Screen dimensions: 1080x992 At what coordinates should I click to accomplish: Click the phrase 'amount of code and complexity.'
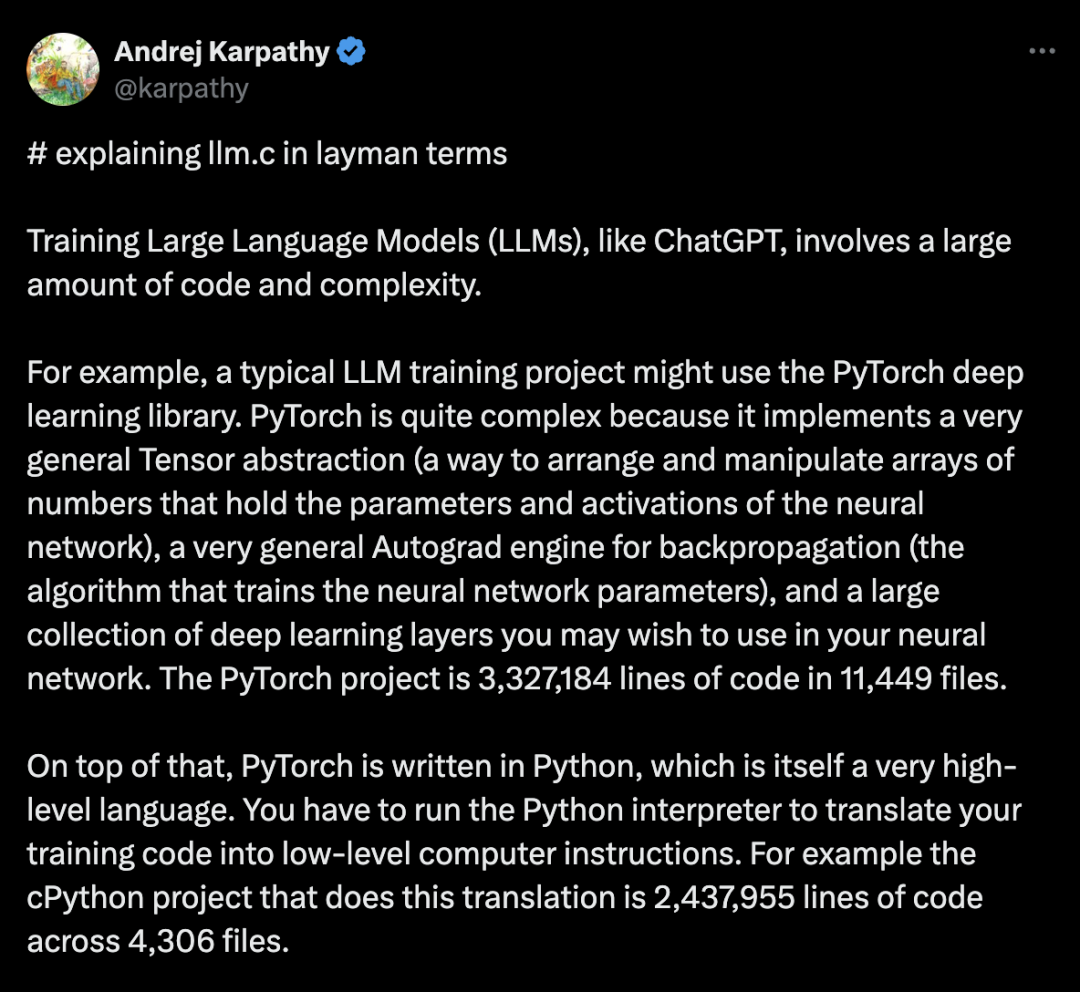pos(254,285)
